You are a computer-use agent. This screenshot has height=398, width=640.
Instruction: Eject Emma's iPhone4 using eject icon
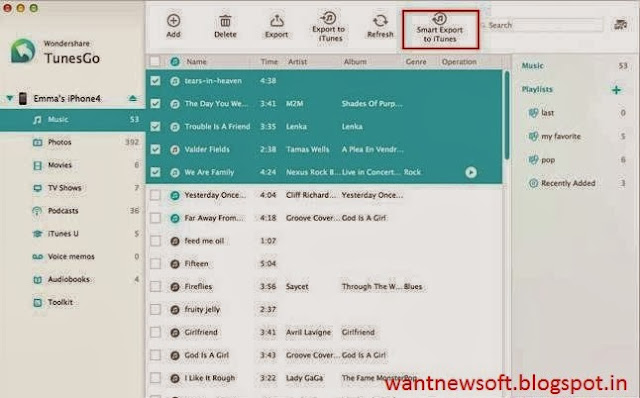133,98
